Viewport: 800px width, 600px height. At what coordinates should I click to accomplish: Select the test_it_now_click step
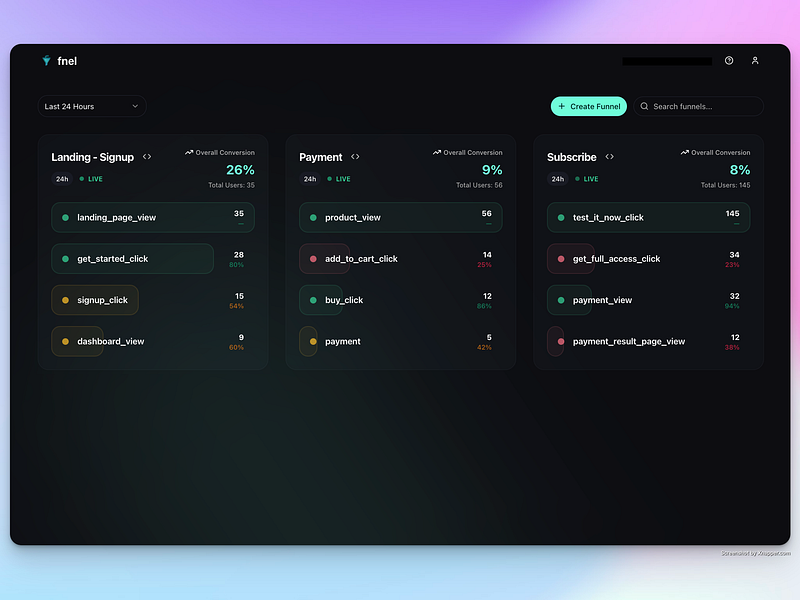click(x=648, y=217)
